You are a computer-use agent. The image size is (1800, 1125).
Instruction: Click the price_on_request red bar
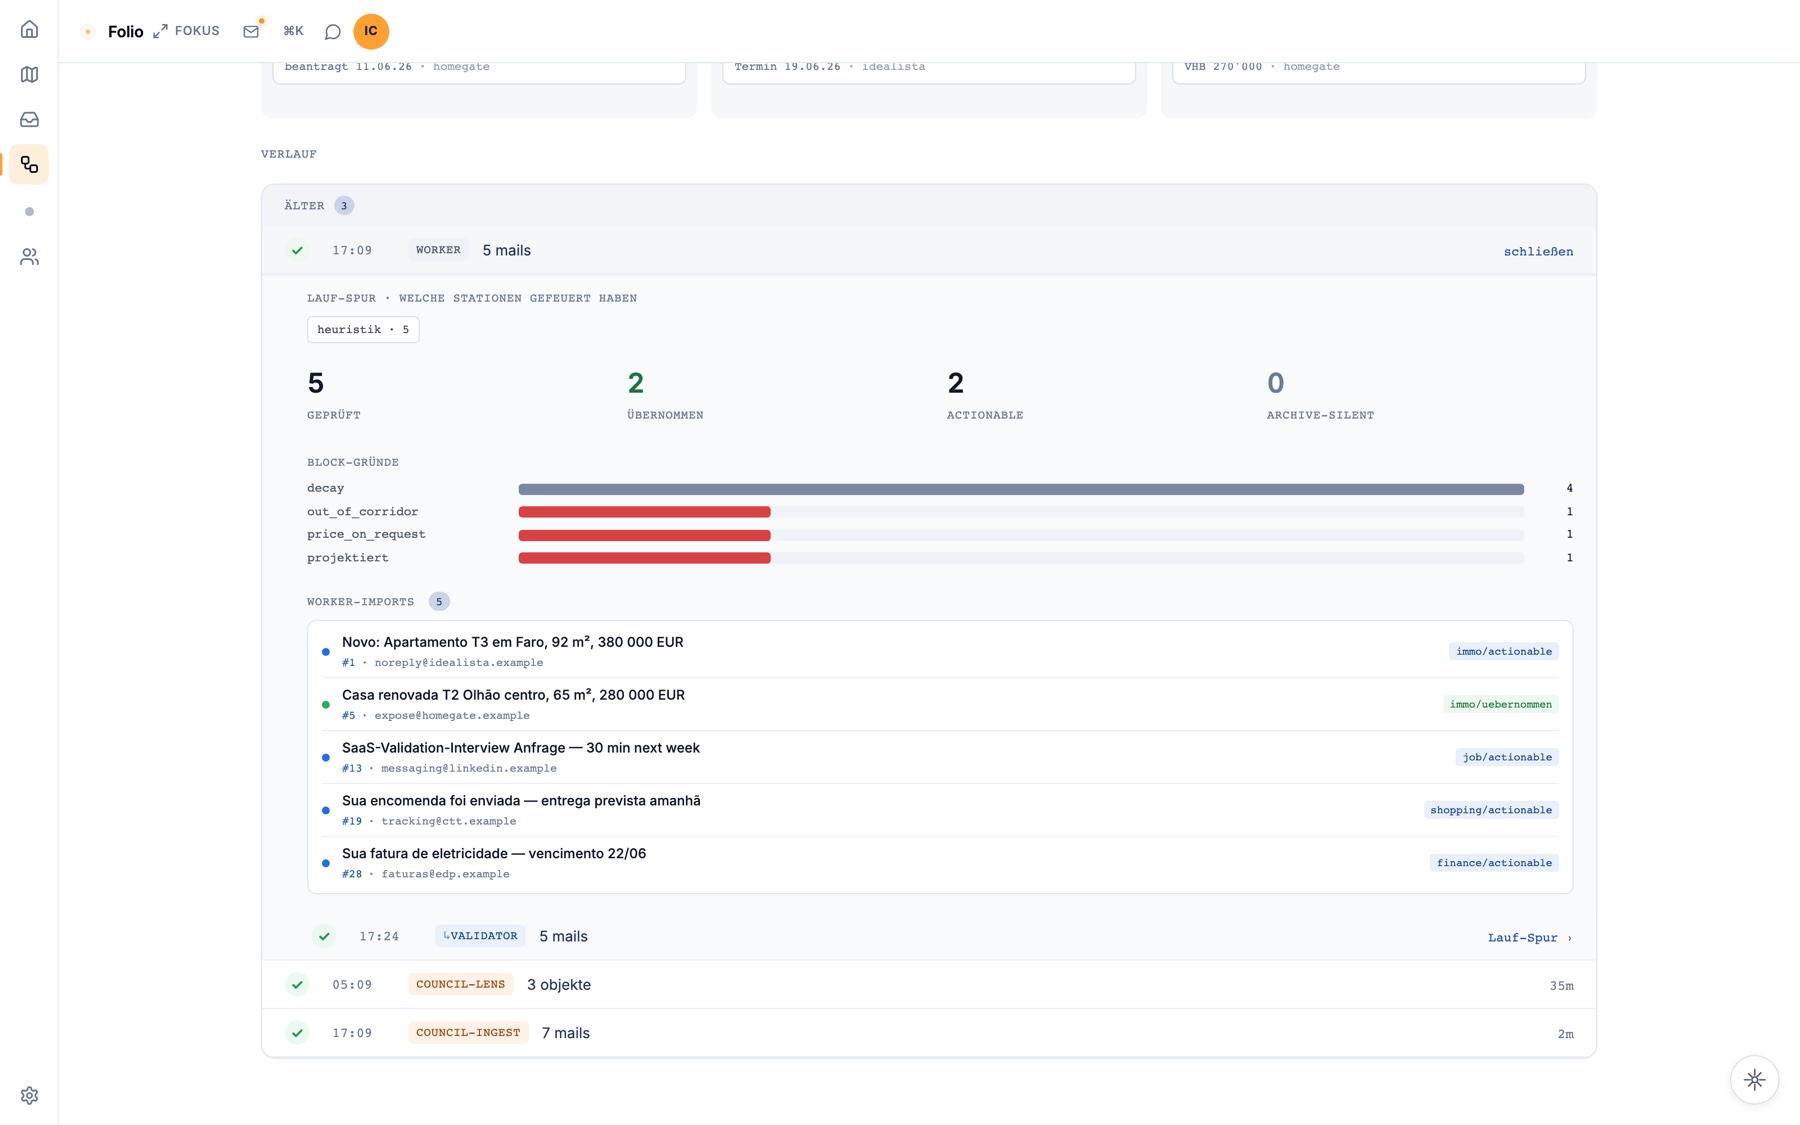(x=644, y=535)
